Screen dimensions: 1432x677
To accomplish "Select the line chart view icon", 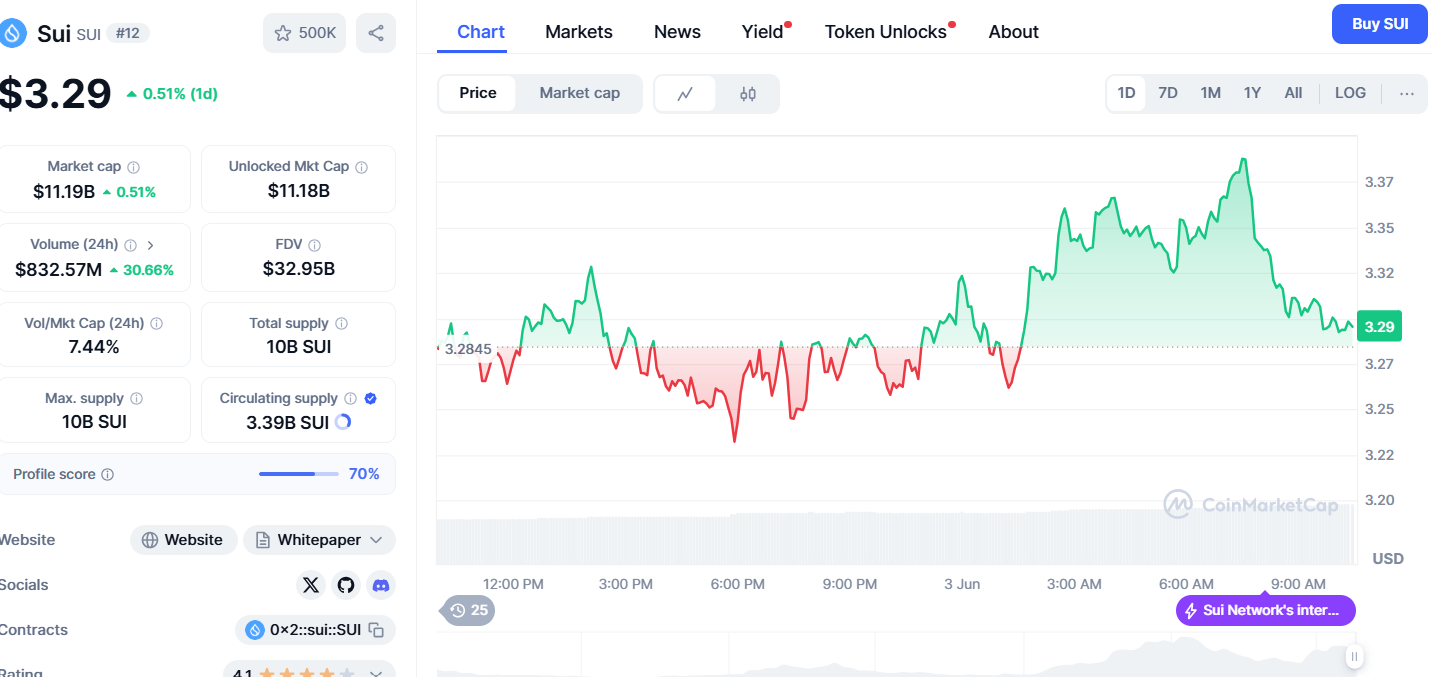I will tap(685, 94).
